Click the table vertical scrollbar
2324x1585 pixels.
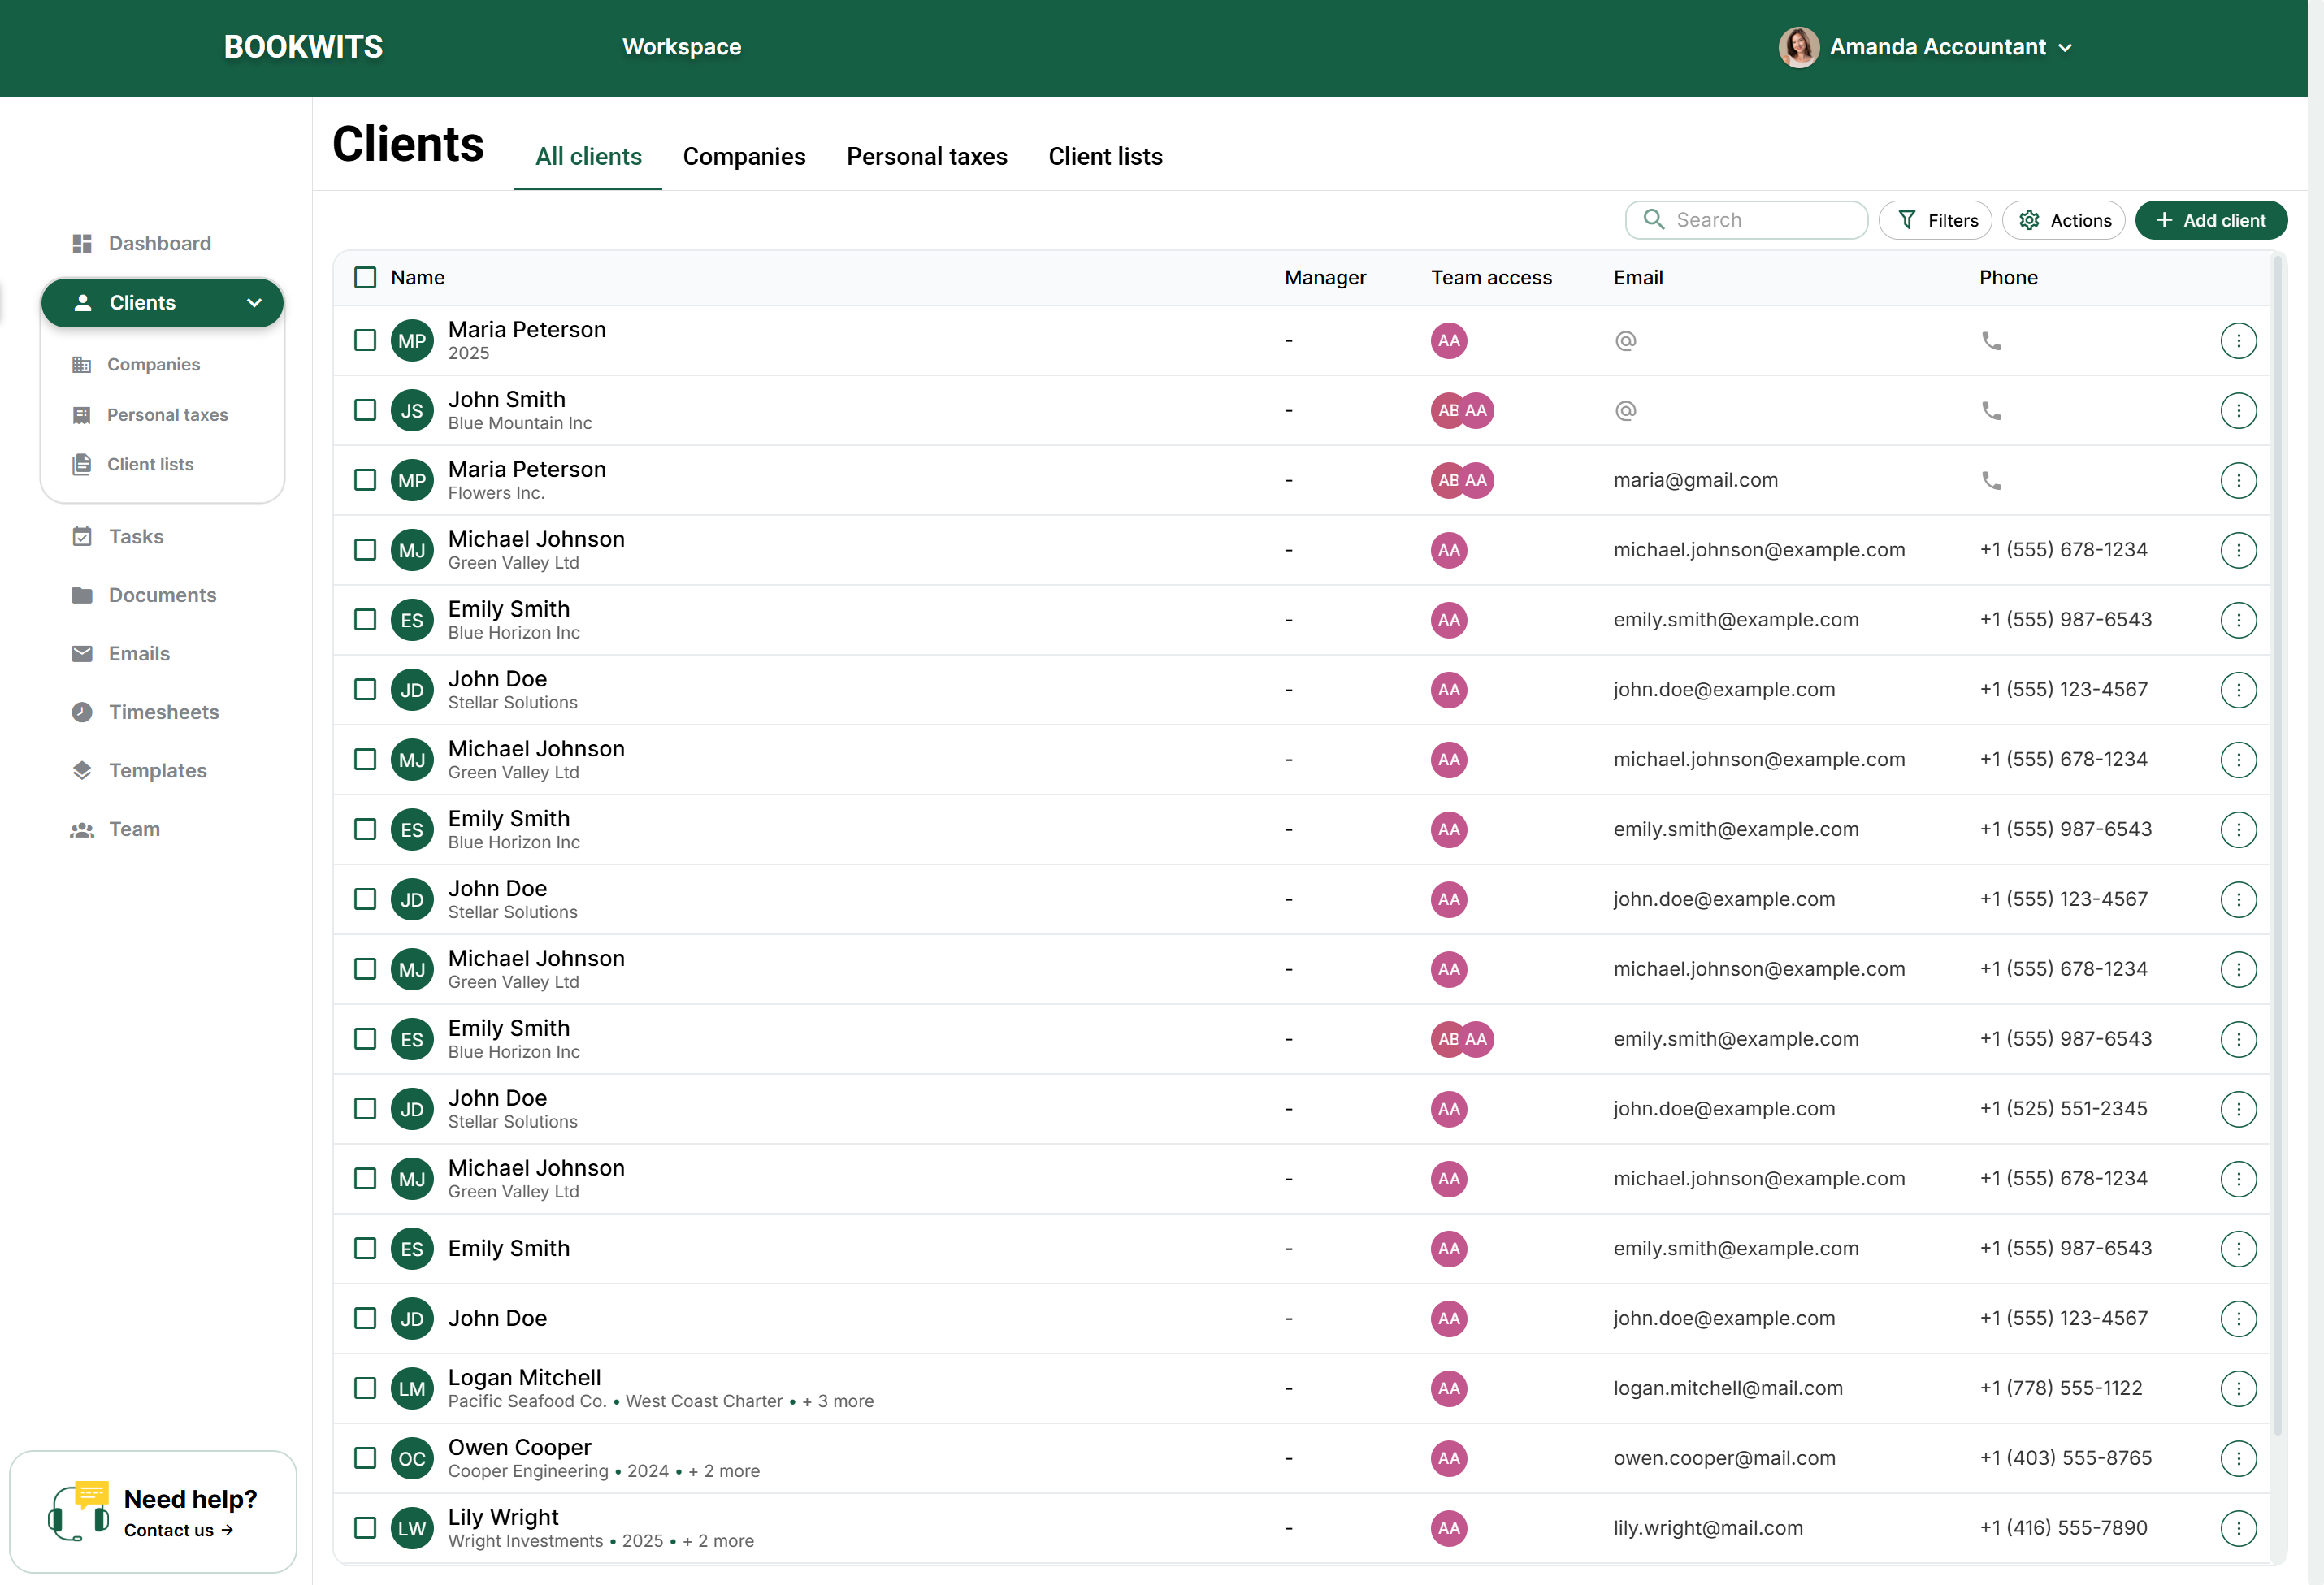[2279, 845]
